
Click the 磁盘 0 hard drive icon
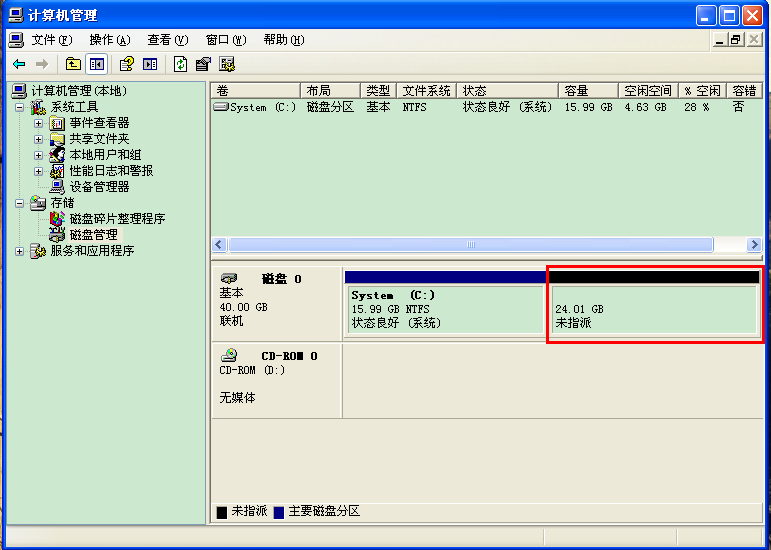[229, 278]
